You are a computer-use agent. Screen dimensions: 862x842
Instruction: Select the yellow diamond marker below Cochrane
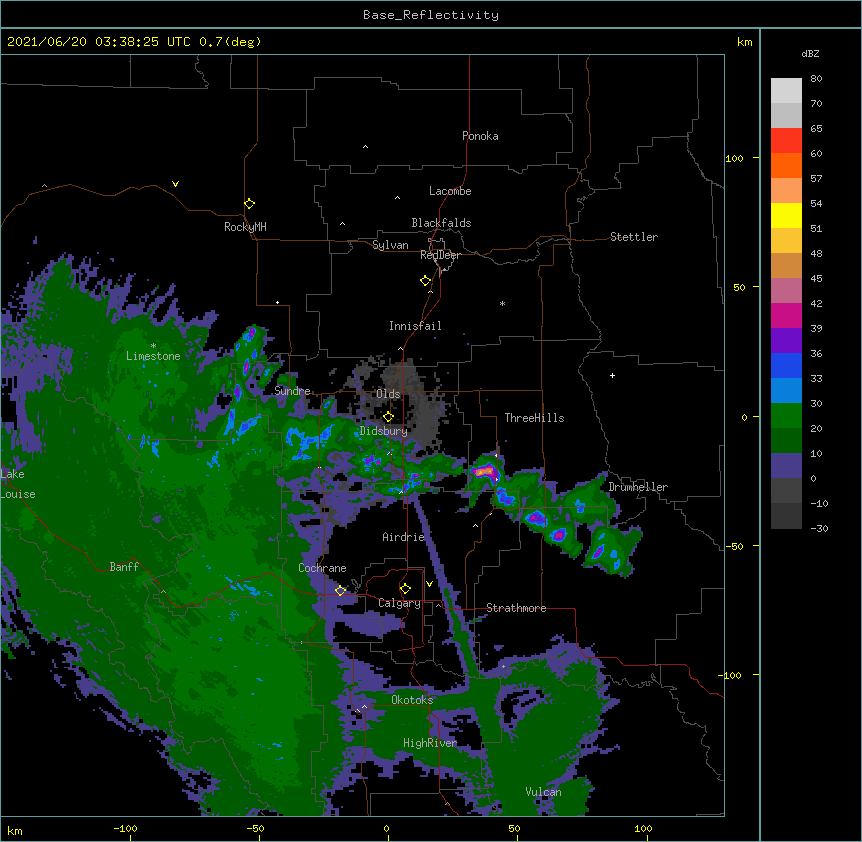[340, 591]
